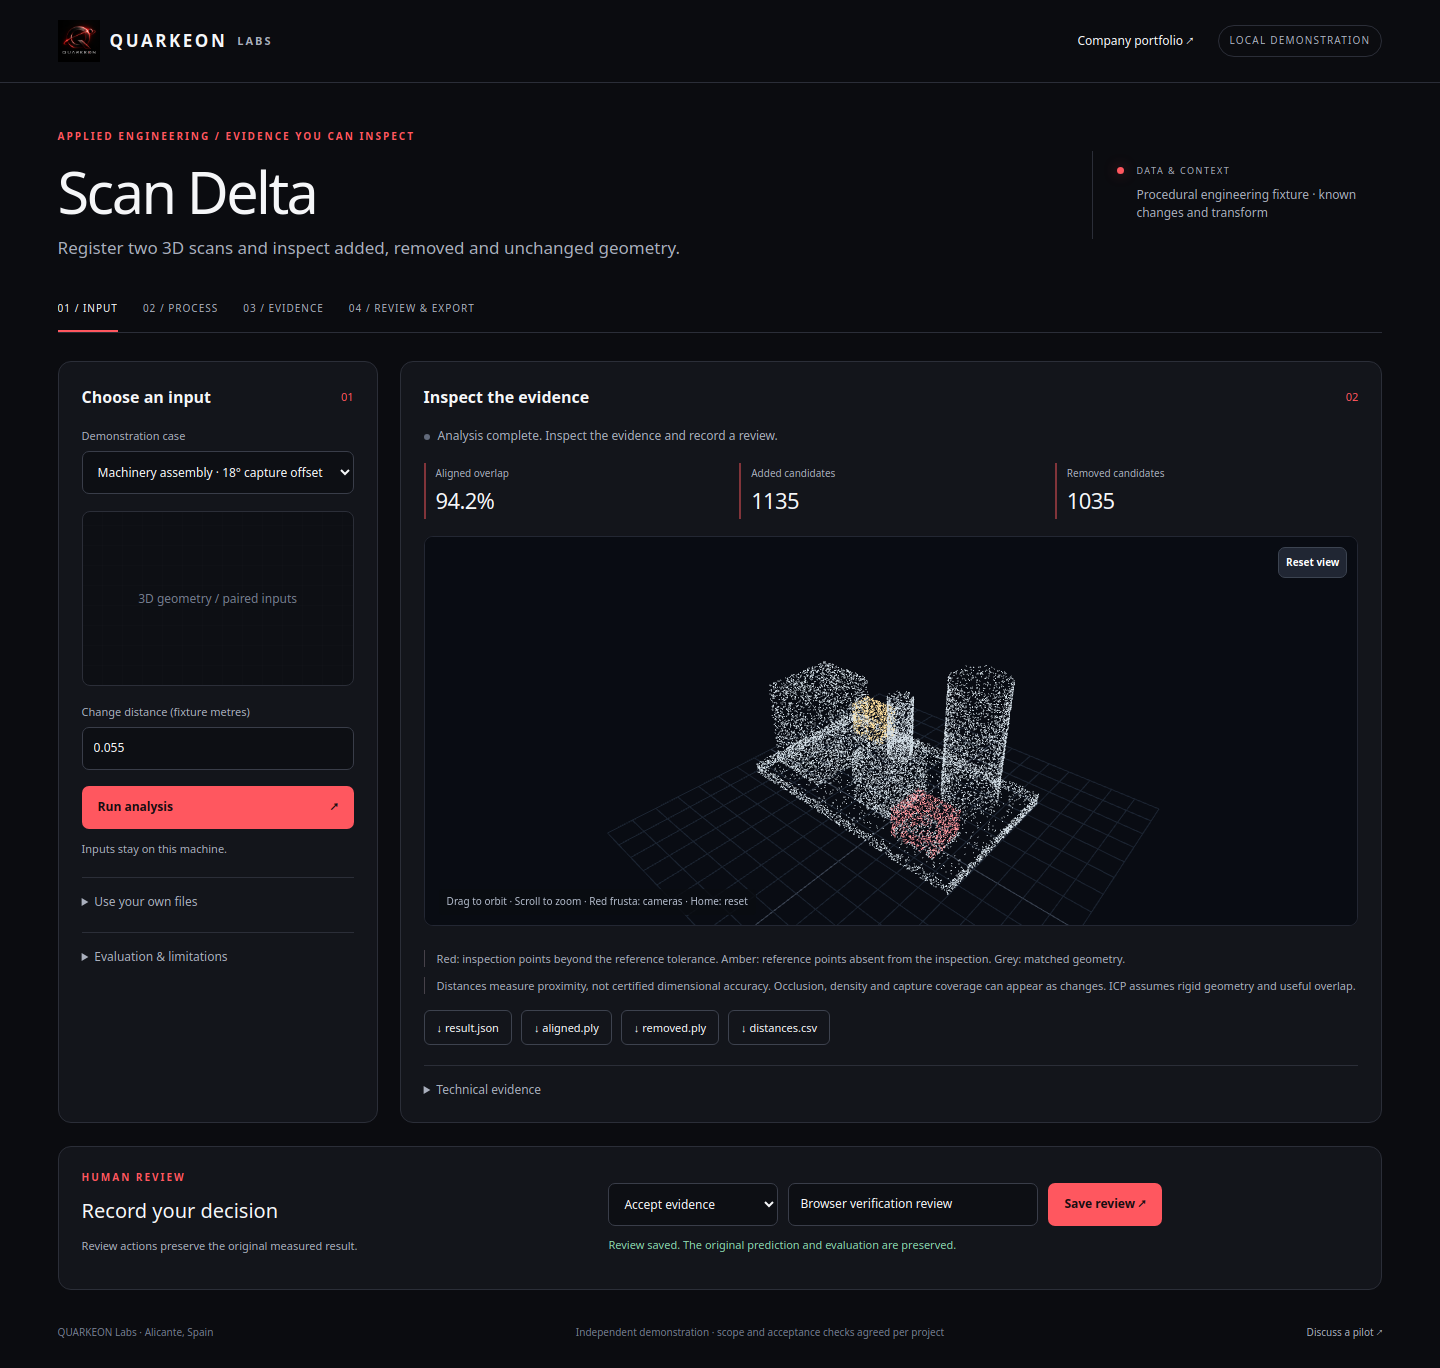Click the Aligned overlap value 94.2%

pos(465,501)
